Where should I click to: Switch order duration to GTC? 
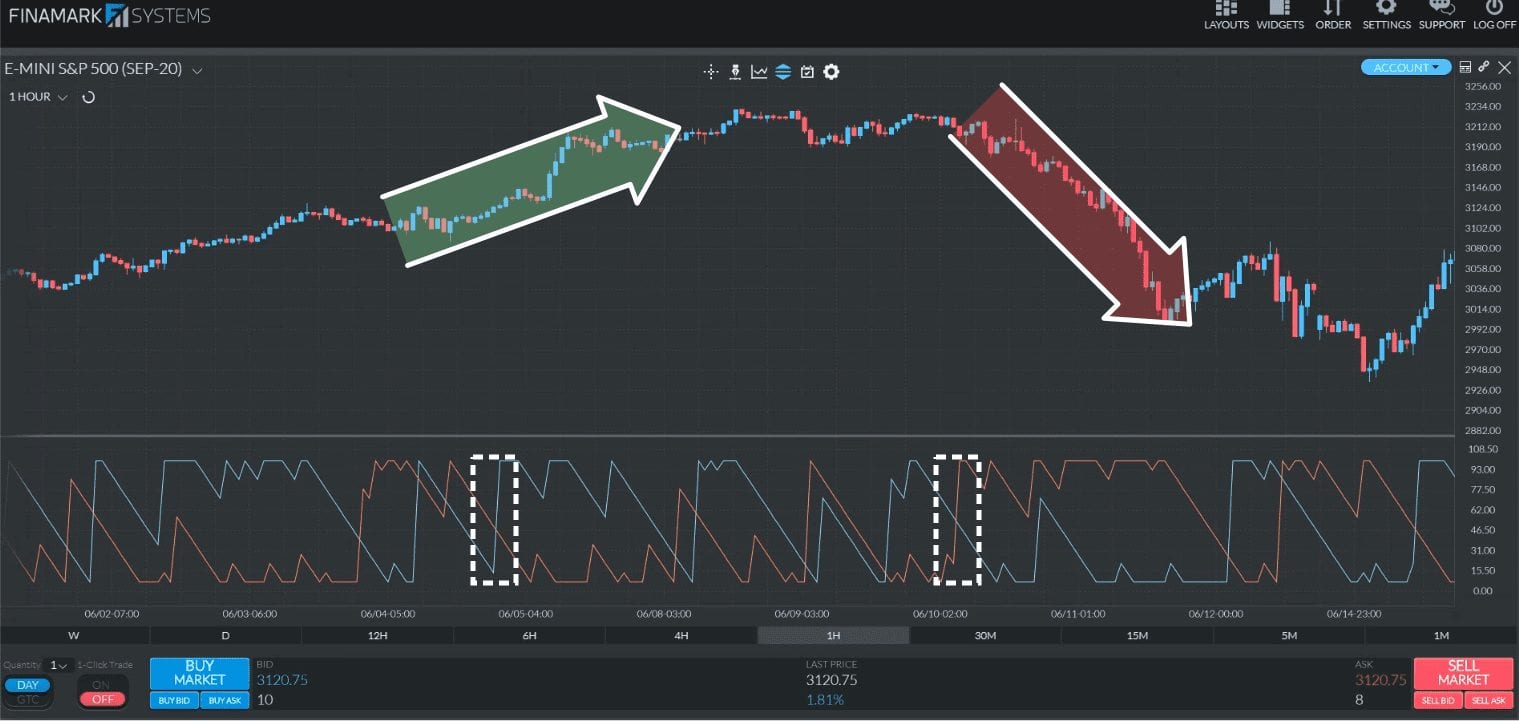pyautogui.click(x=27, y=700)
